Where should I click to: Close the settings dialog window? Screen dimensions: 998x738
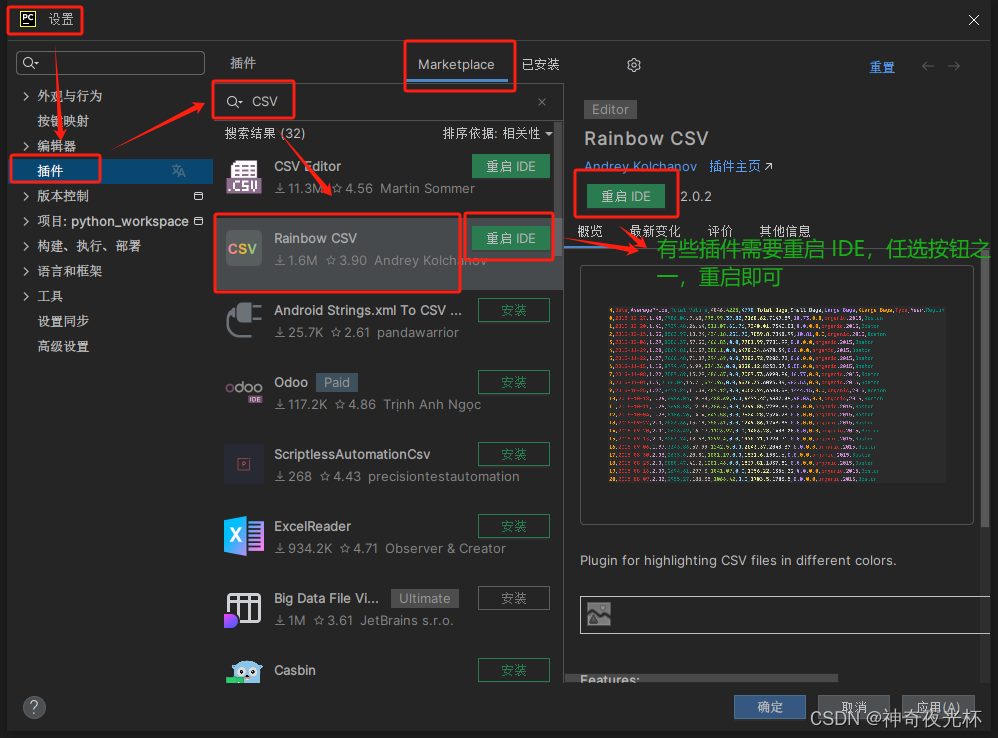click(973, 20)
